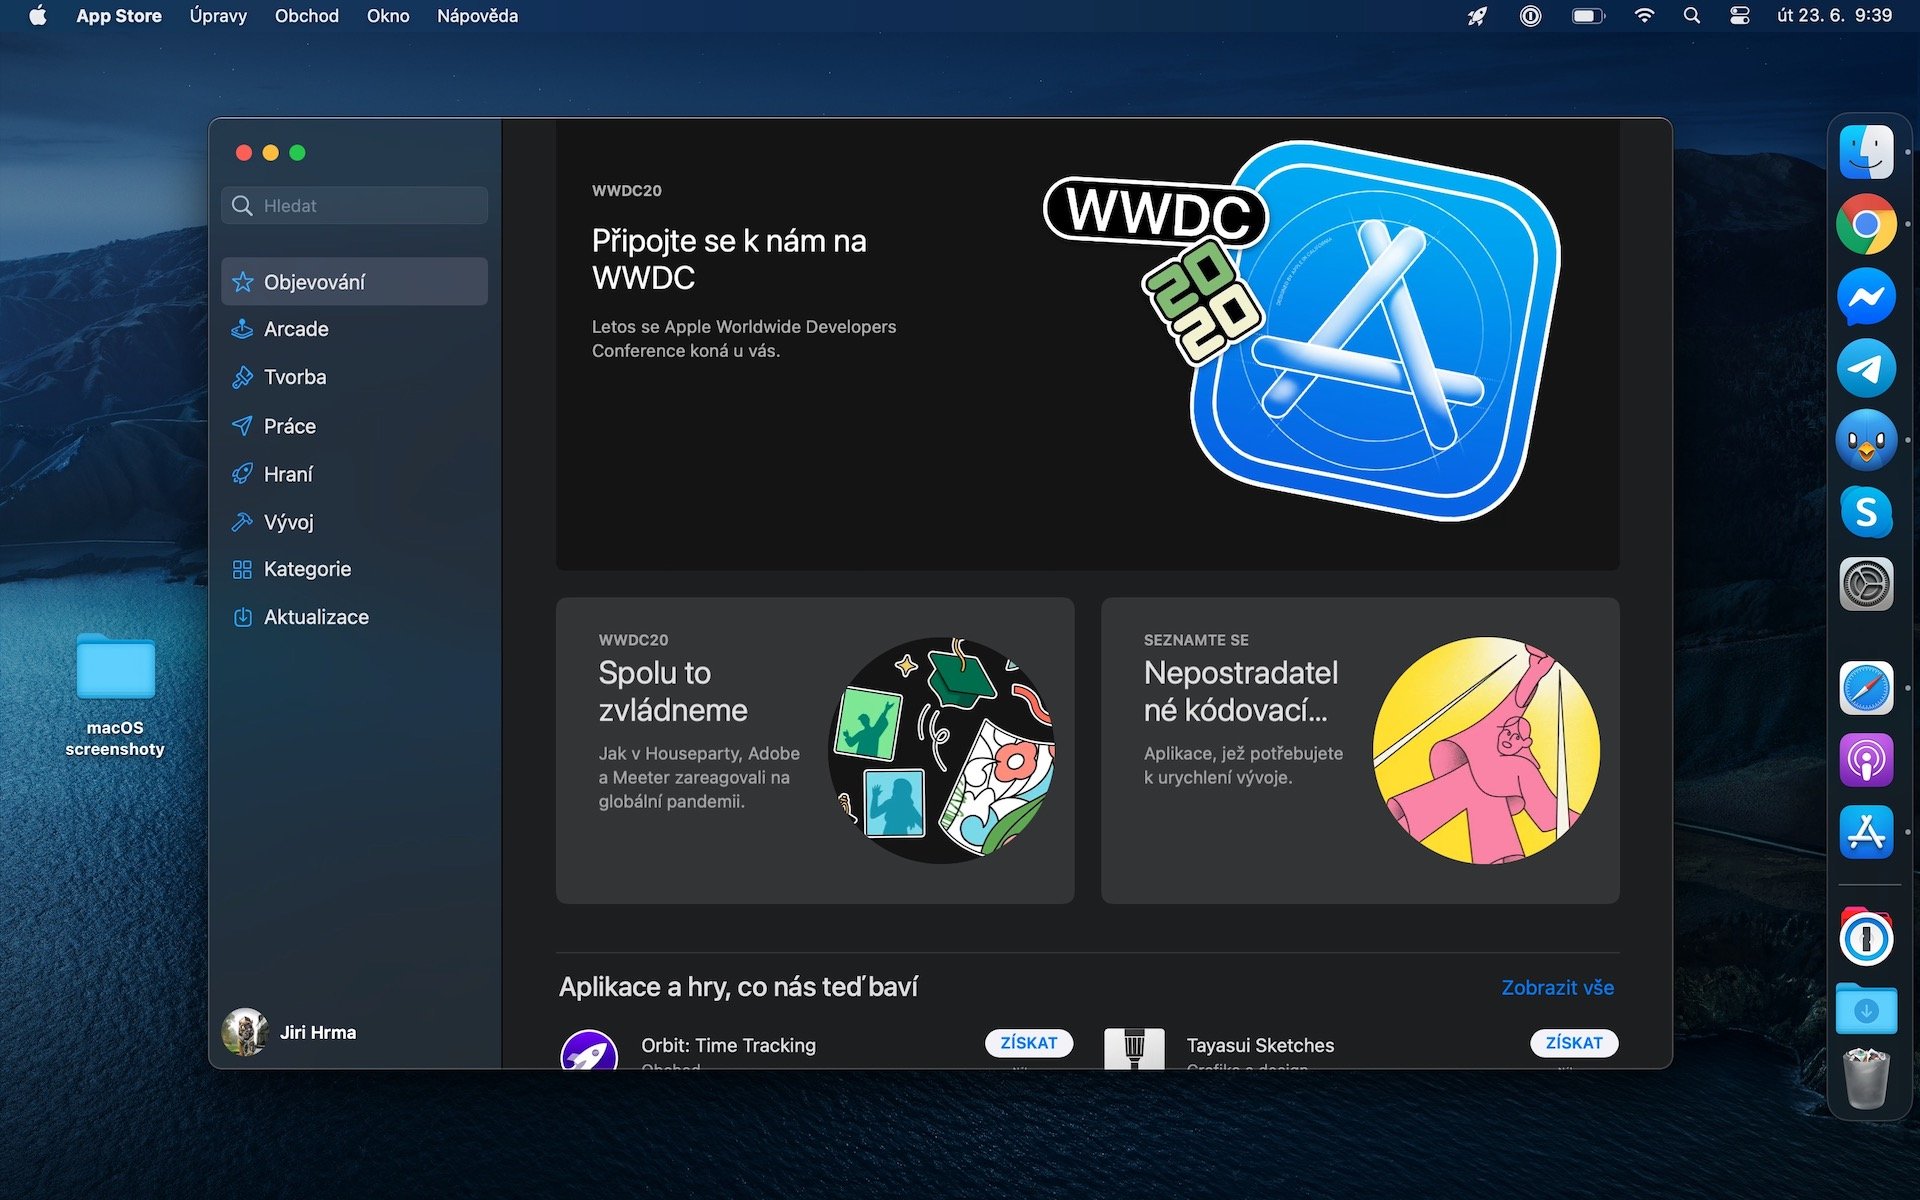Open Telegram from the Dock
This screenshot has width=1920, height=1200.
(x=1866, y=368)
